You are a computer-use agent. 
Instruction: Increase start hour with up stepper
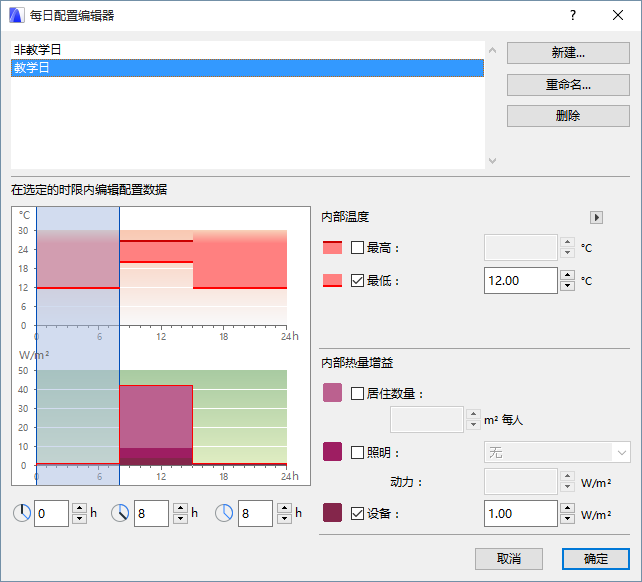point(79,508)
